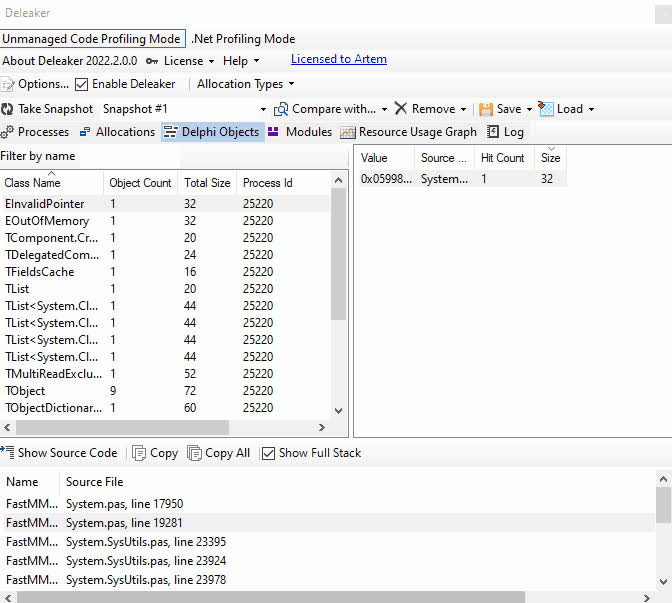Expand the Remove dropdown arrow
Screen dimensions: 672x603
(463, 110)
